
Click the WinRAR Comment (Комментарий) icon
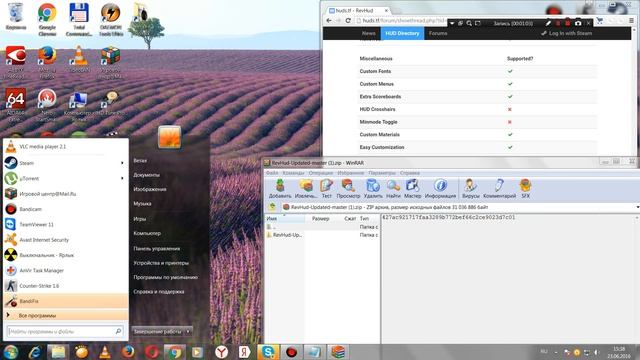point(499,189)
